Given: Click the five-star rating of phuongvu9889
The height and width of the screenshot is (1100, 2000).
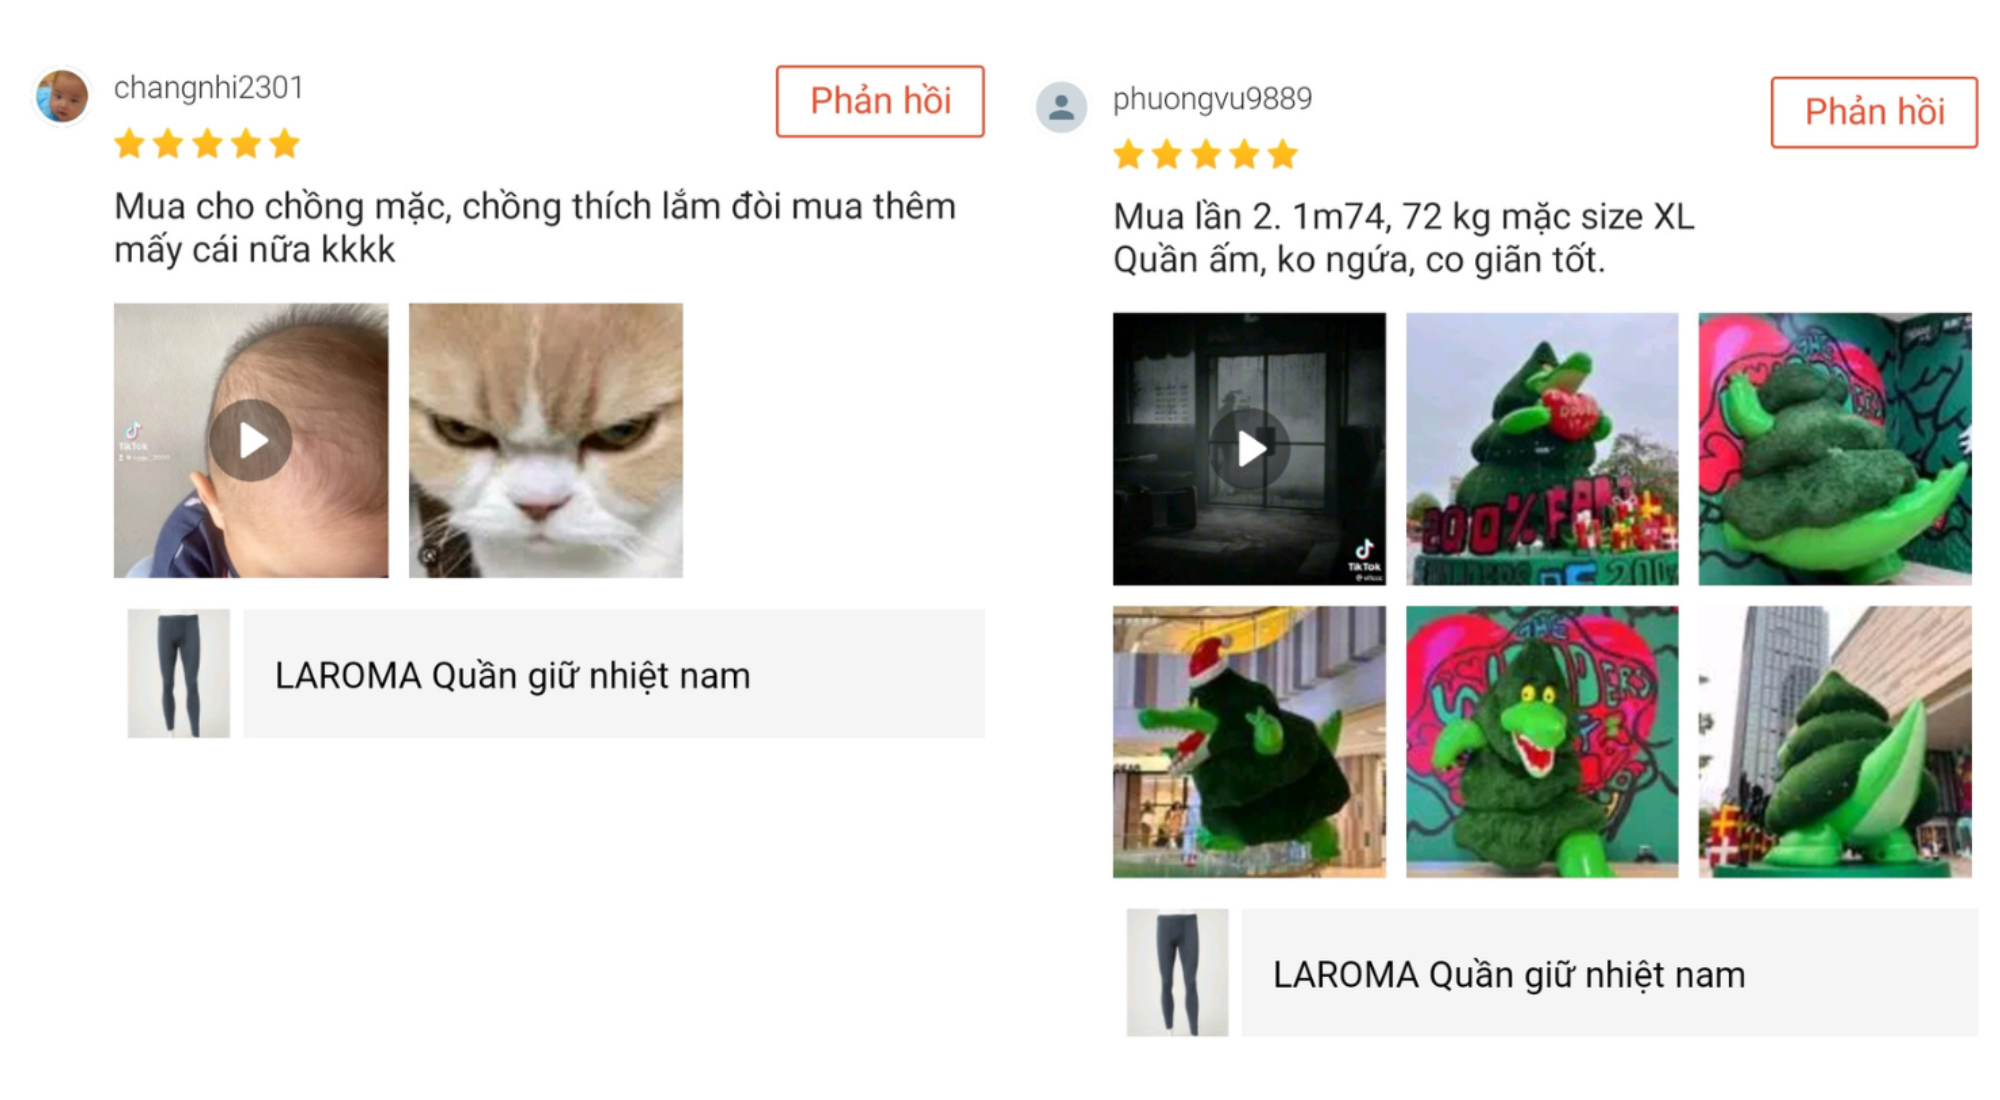Looking at the screenshot, I should click(x=1205, y=155).
